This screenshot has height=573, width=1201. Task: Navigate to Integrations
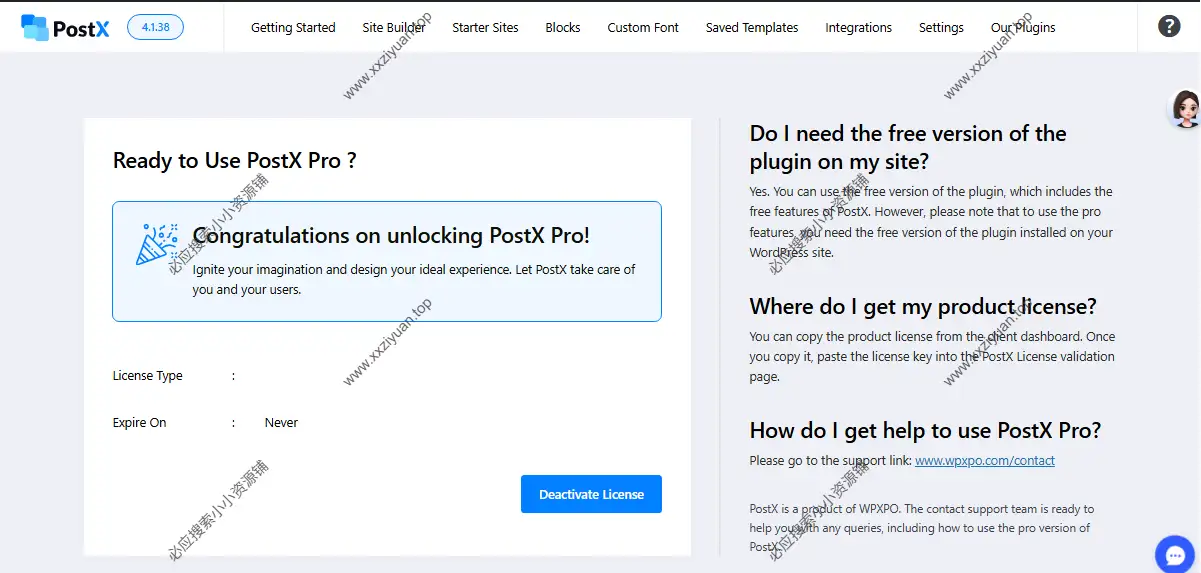[858, 28]
